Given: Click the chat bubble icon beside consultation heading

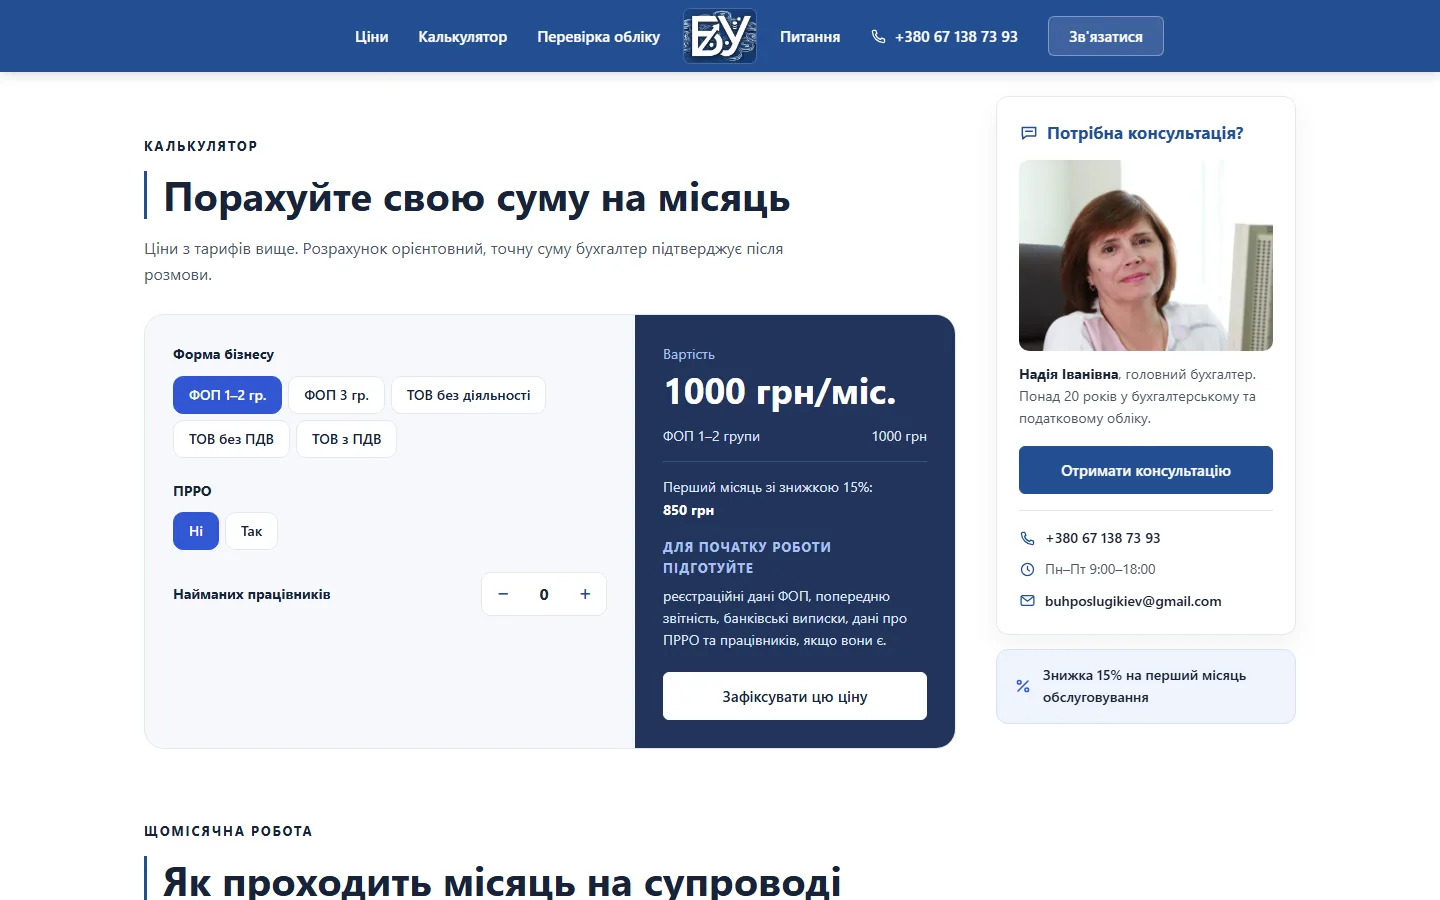Looking at the screenshot, I should [x=1028, y=133].
